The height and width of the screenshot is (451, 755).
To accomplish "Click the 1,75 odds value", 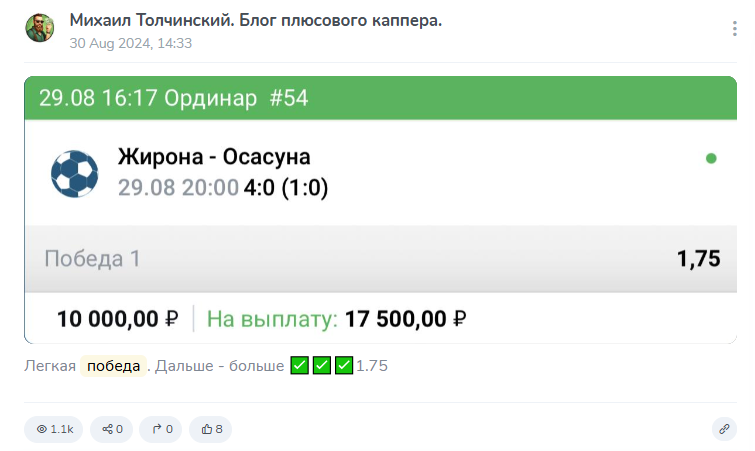I will 698,259.
